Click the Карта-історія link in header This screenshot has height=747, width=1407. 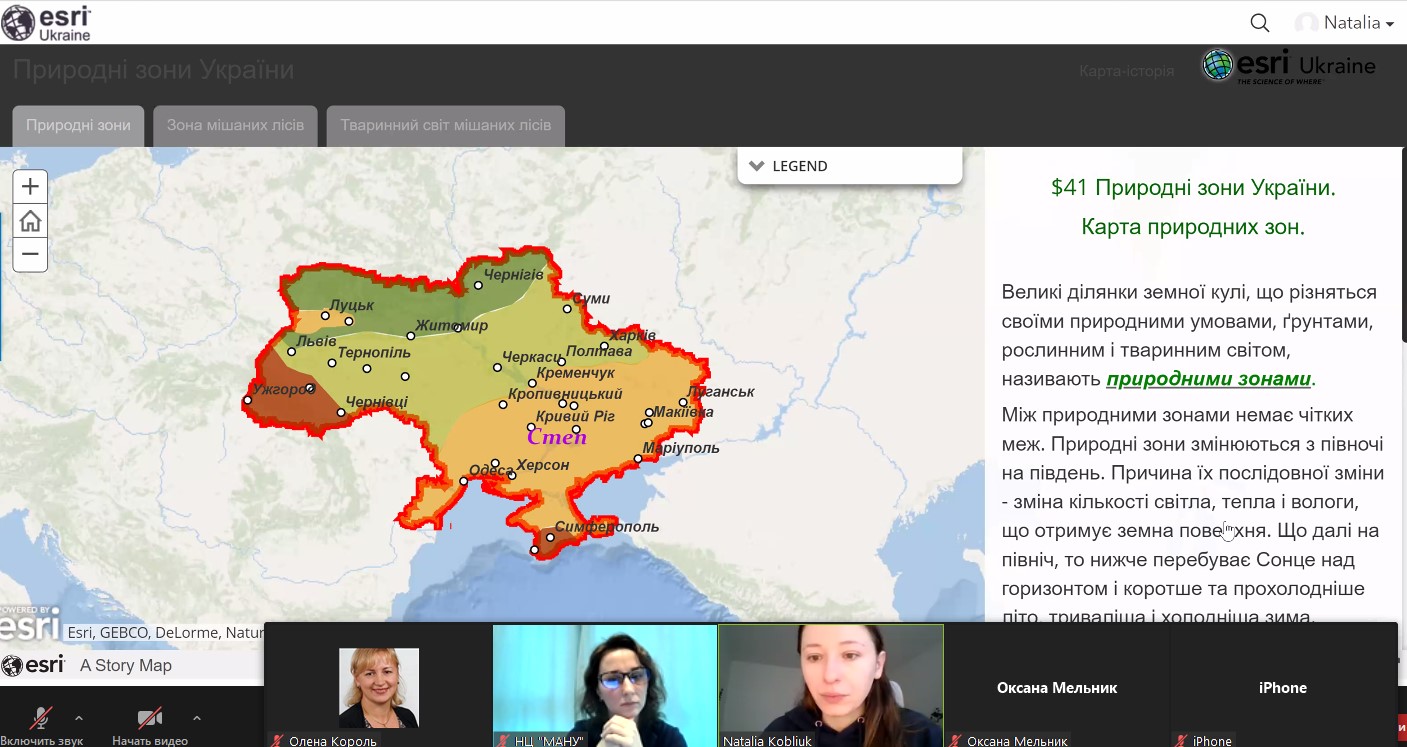(x=1126, y=71)
